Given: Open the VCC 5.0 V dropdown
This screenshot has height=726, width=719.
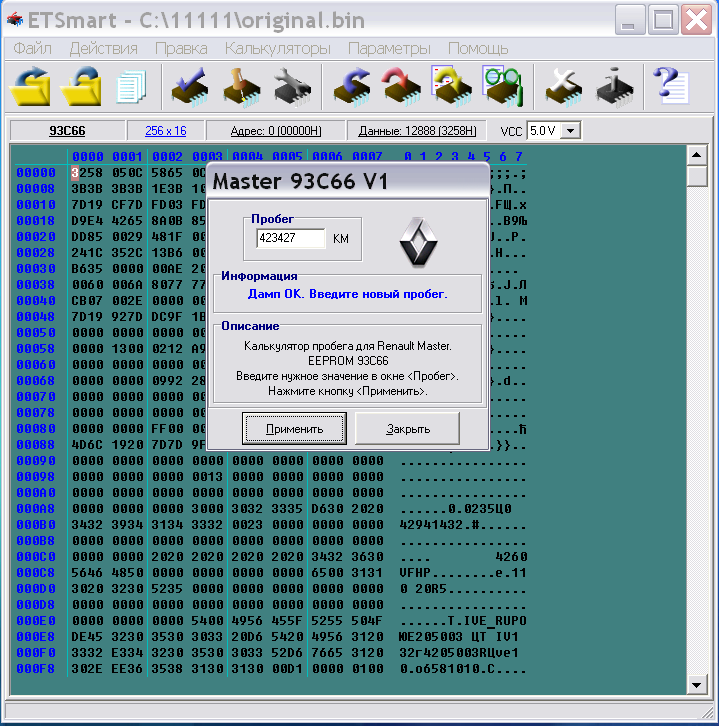Looking at the screenshot, I should (x=571, y=131).
